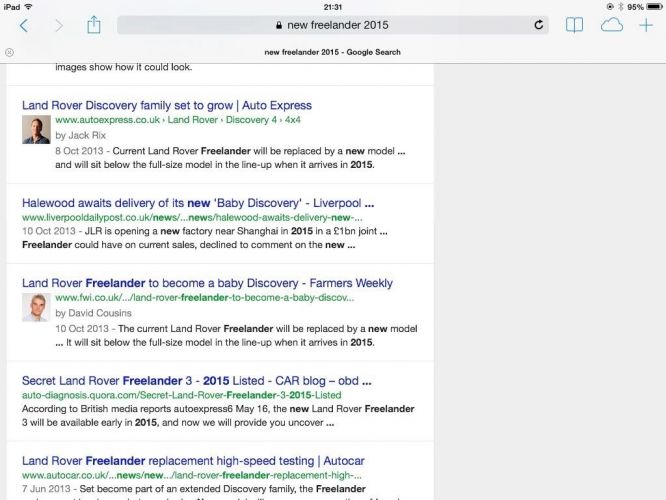Tap David Cousins author photo thumbnail
The width and height of the screenshot is (666, 500).
[36, 307]
